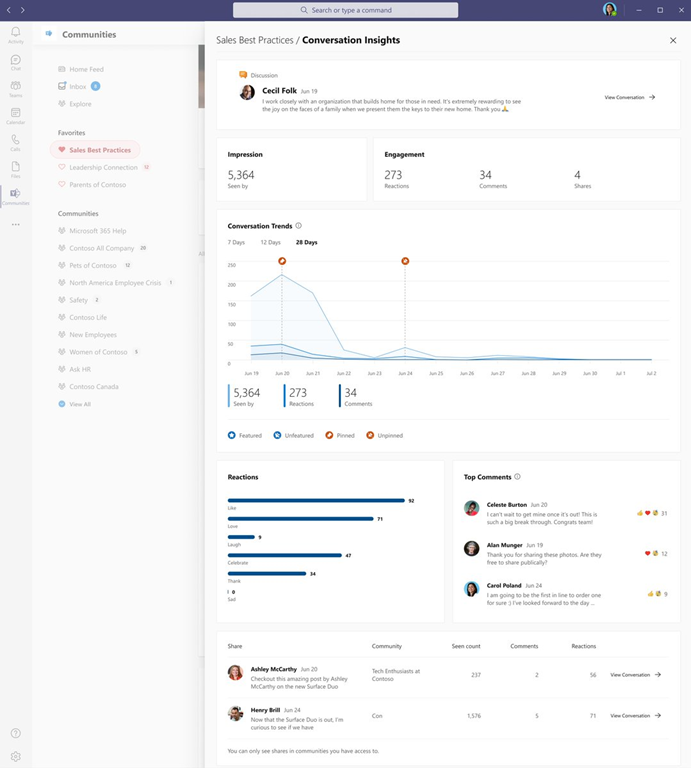
Task: Open the Calendar icon in sidebar
Action: coord(15,115)
